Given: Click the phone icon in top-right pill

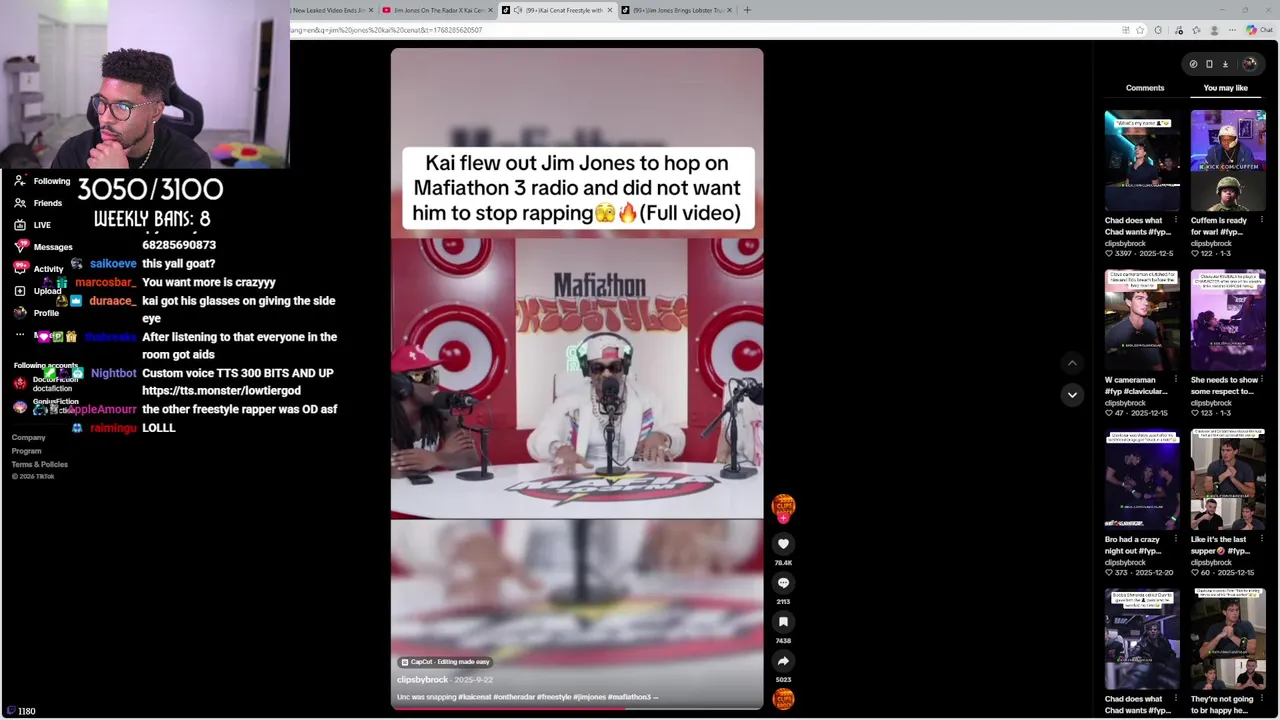Looking at the screenshot, I should point(1209,64).
